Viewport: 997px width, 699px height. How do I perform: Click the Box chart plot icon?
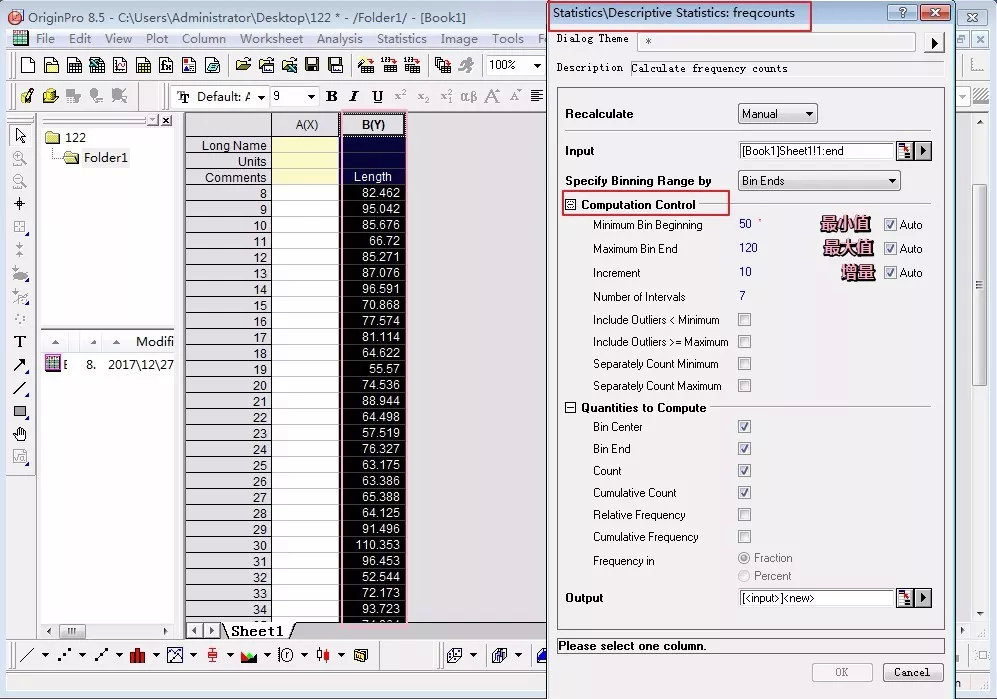click(212, 655)
